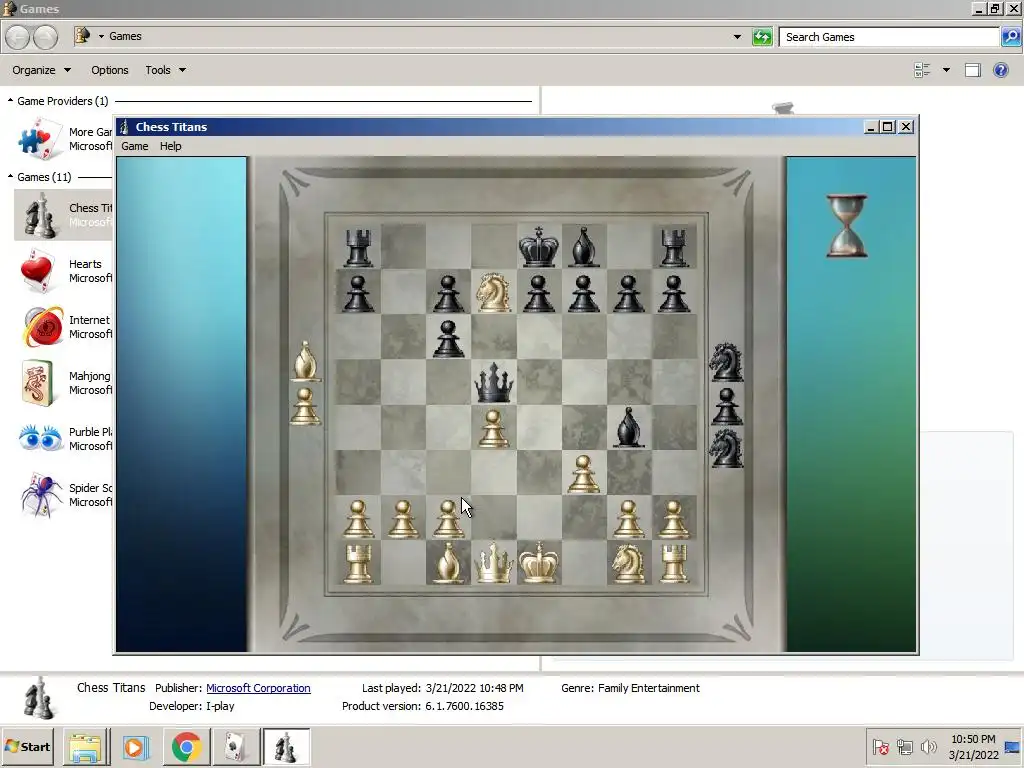
Task: Open Google Chrome from the taskbar
Action: [x=186, y=747]
